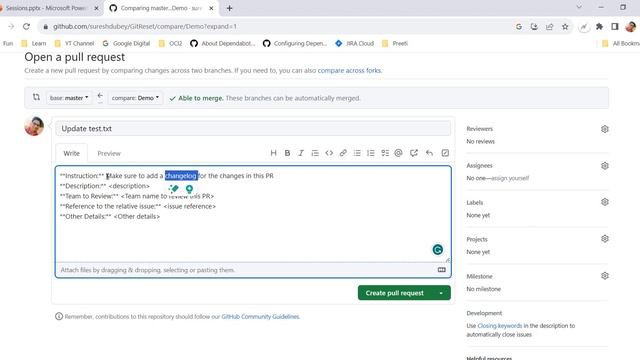Reference an issue with the cross-reference icon
This screenshot has width=640, height=360.
[x=414, y=153]
